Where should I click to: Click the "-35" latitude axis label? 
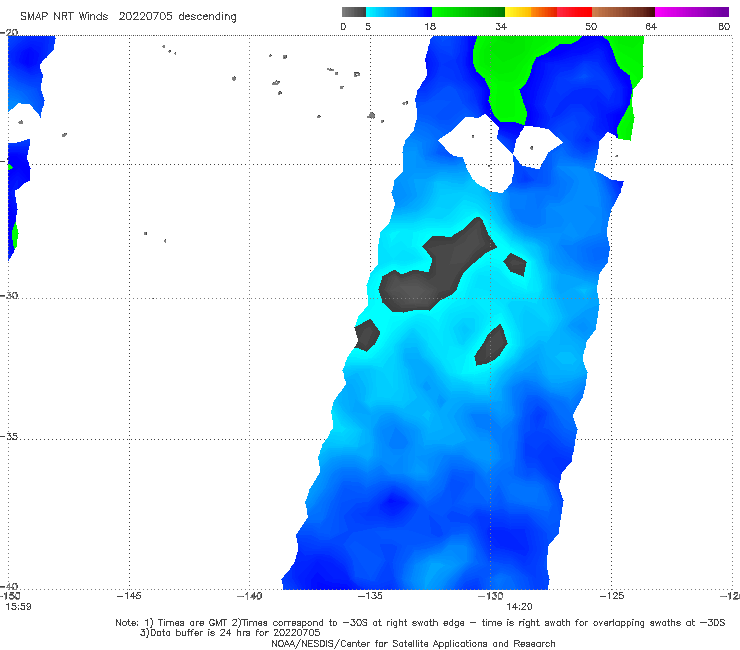point(9,437)
